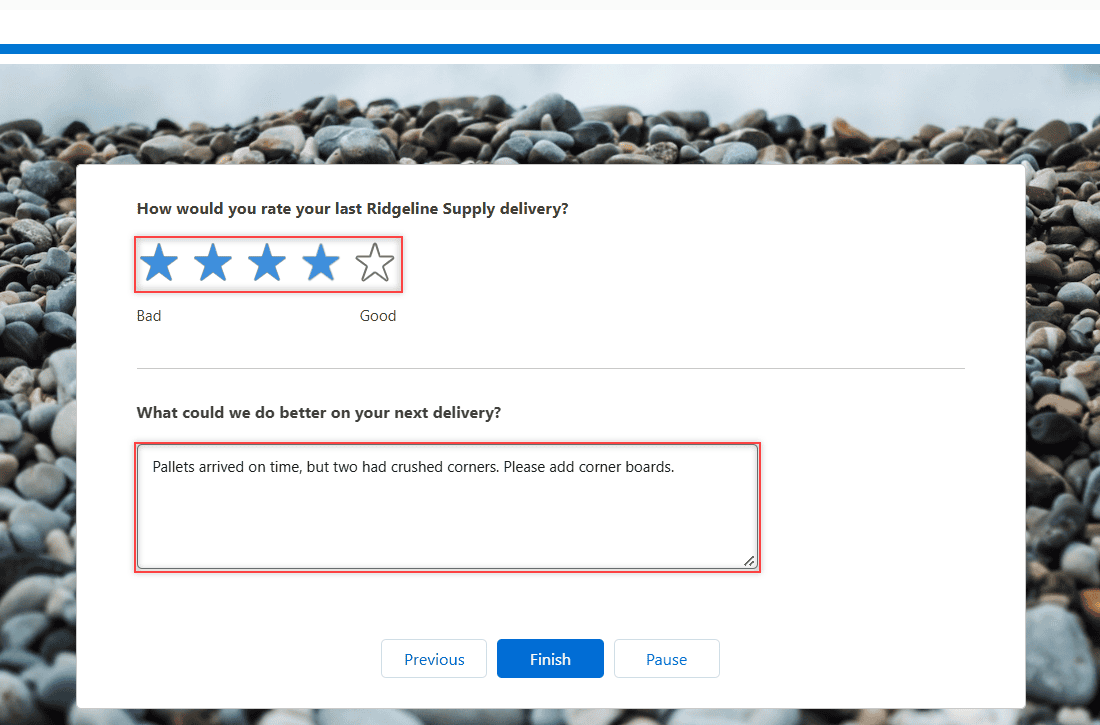Click the 'Bad' rating label
This screenshot has height=725, width=1100.
coord(149,316)
